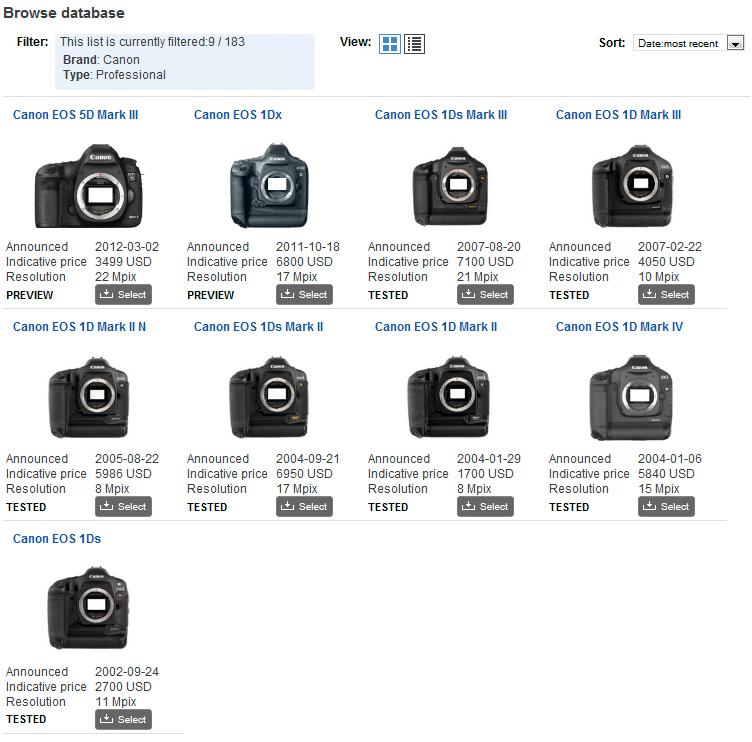The image size is (752, 742).
Task: Click the '21 Mpix' resolution value
Action: [x=478, y=277]
